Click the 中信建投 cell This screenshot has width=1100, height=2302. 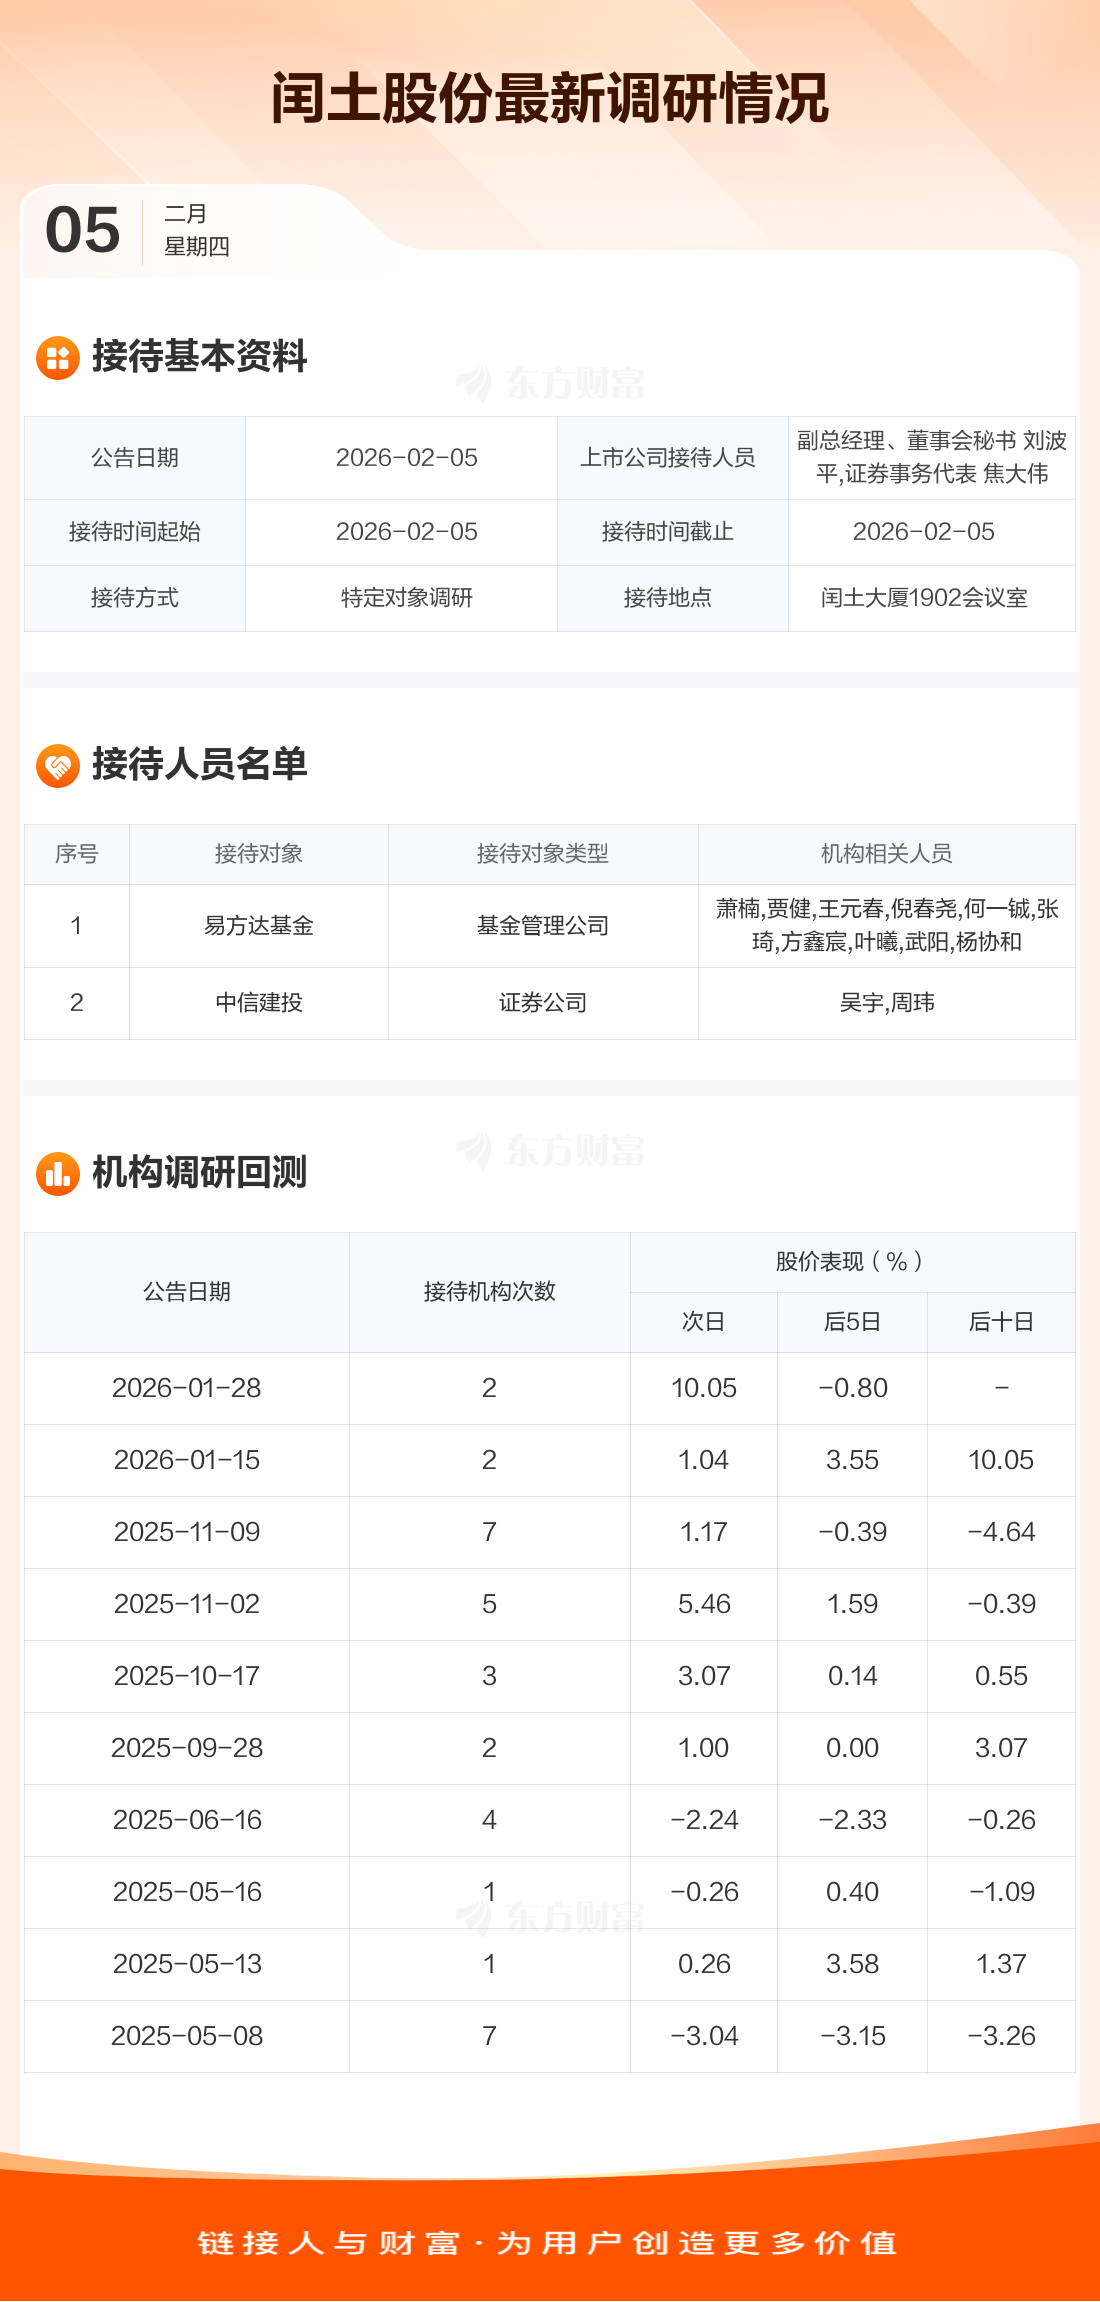click(x=259, y=1003)
